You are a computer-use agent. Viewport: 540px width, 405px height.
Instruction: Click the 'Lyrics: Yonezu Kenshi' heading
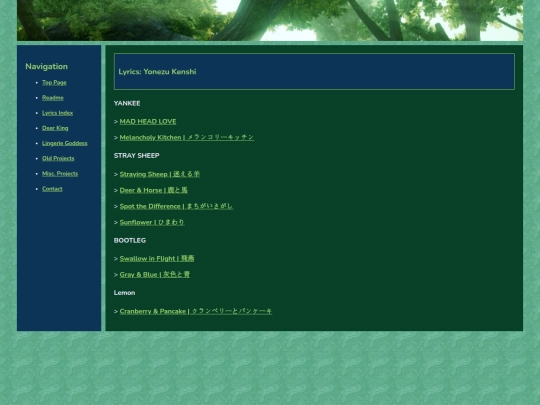tap(157, 72)
